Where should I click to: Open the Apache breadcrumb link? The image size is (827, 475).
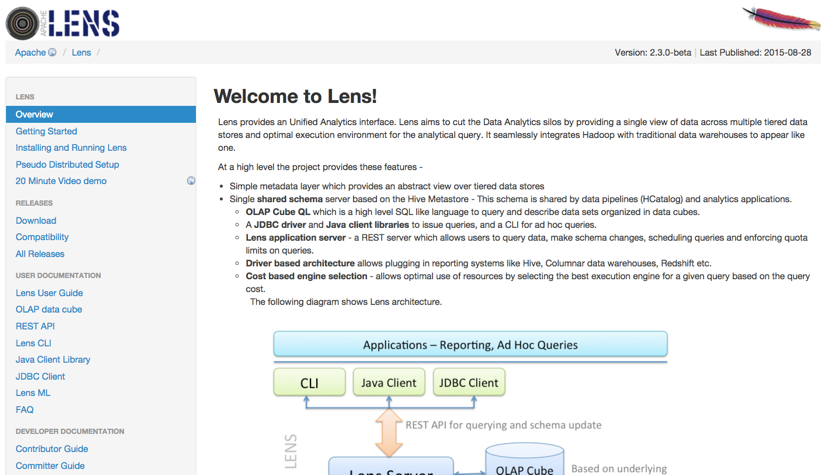pos(30,53)
